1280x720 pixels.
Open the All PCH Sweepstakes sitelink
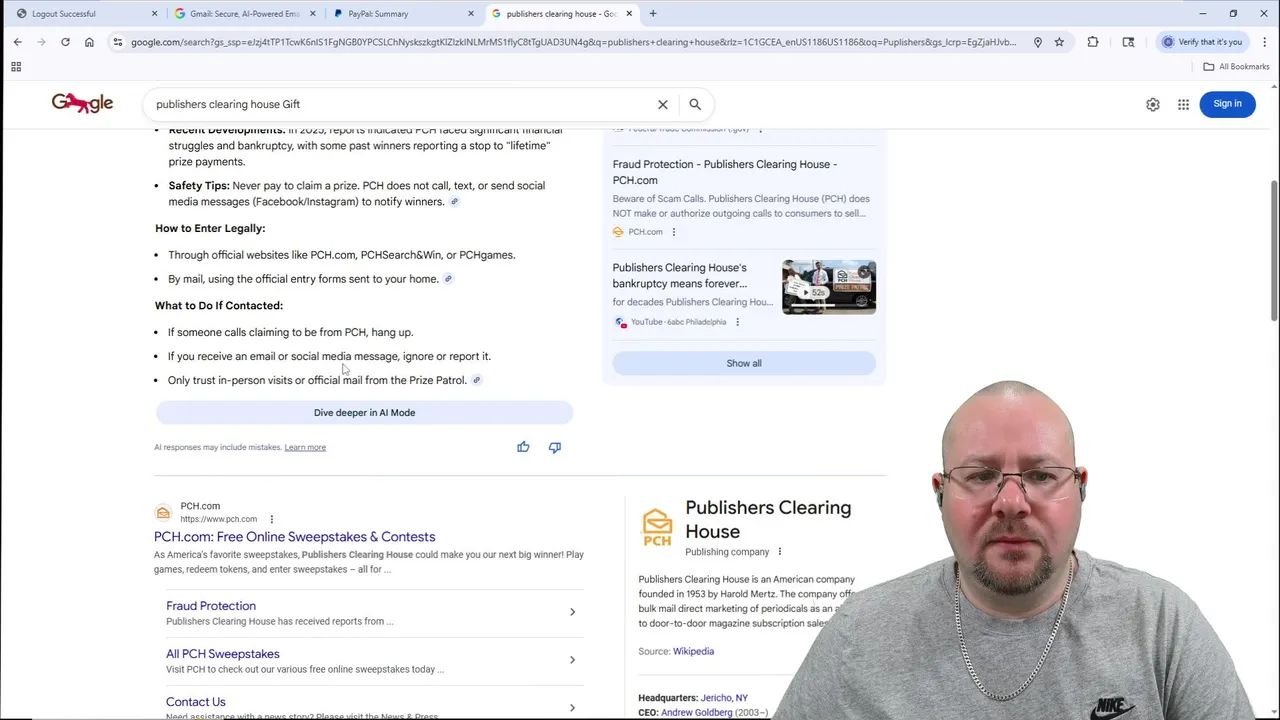(x=223, y=654)
